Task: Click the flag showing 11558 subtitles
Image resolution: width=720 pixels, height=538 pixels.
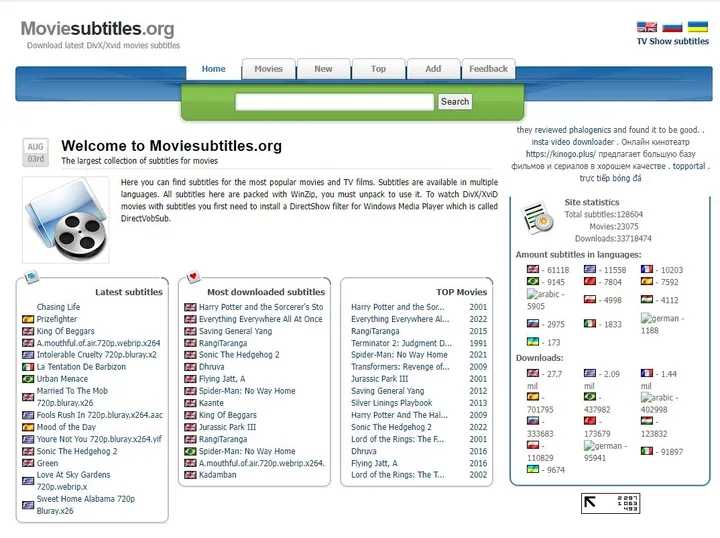Action: pyautogui.click(x=590, y=269)
